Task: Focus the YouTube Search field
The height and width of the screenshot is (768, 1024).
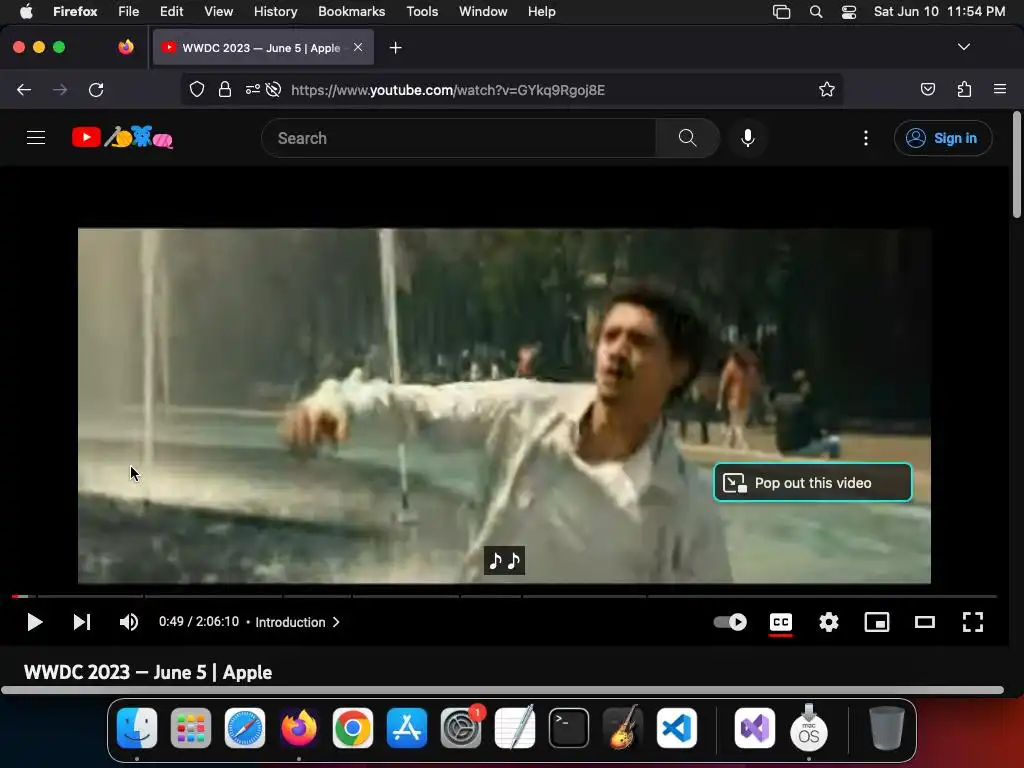Action: 458,138
